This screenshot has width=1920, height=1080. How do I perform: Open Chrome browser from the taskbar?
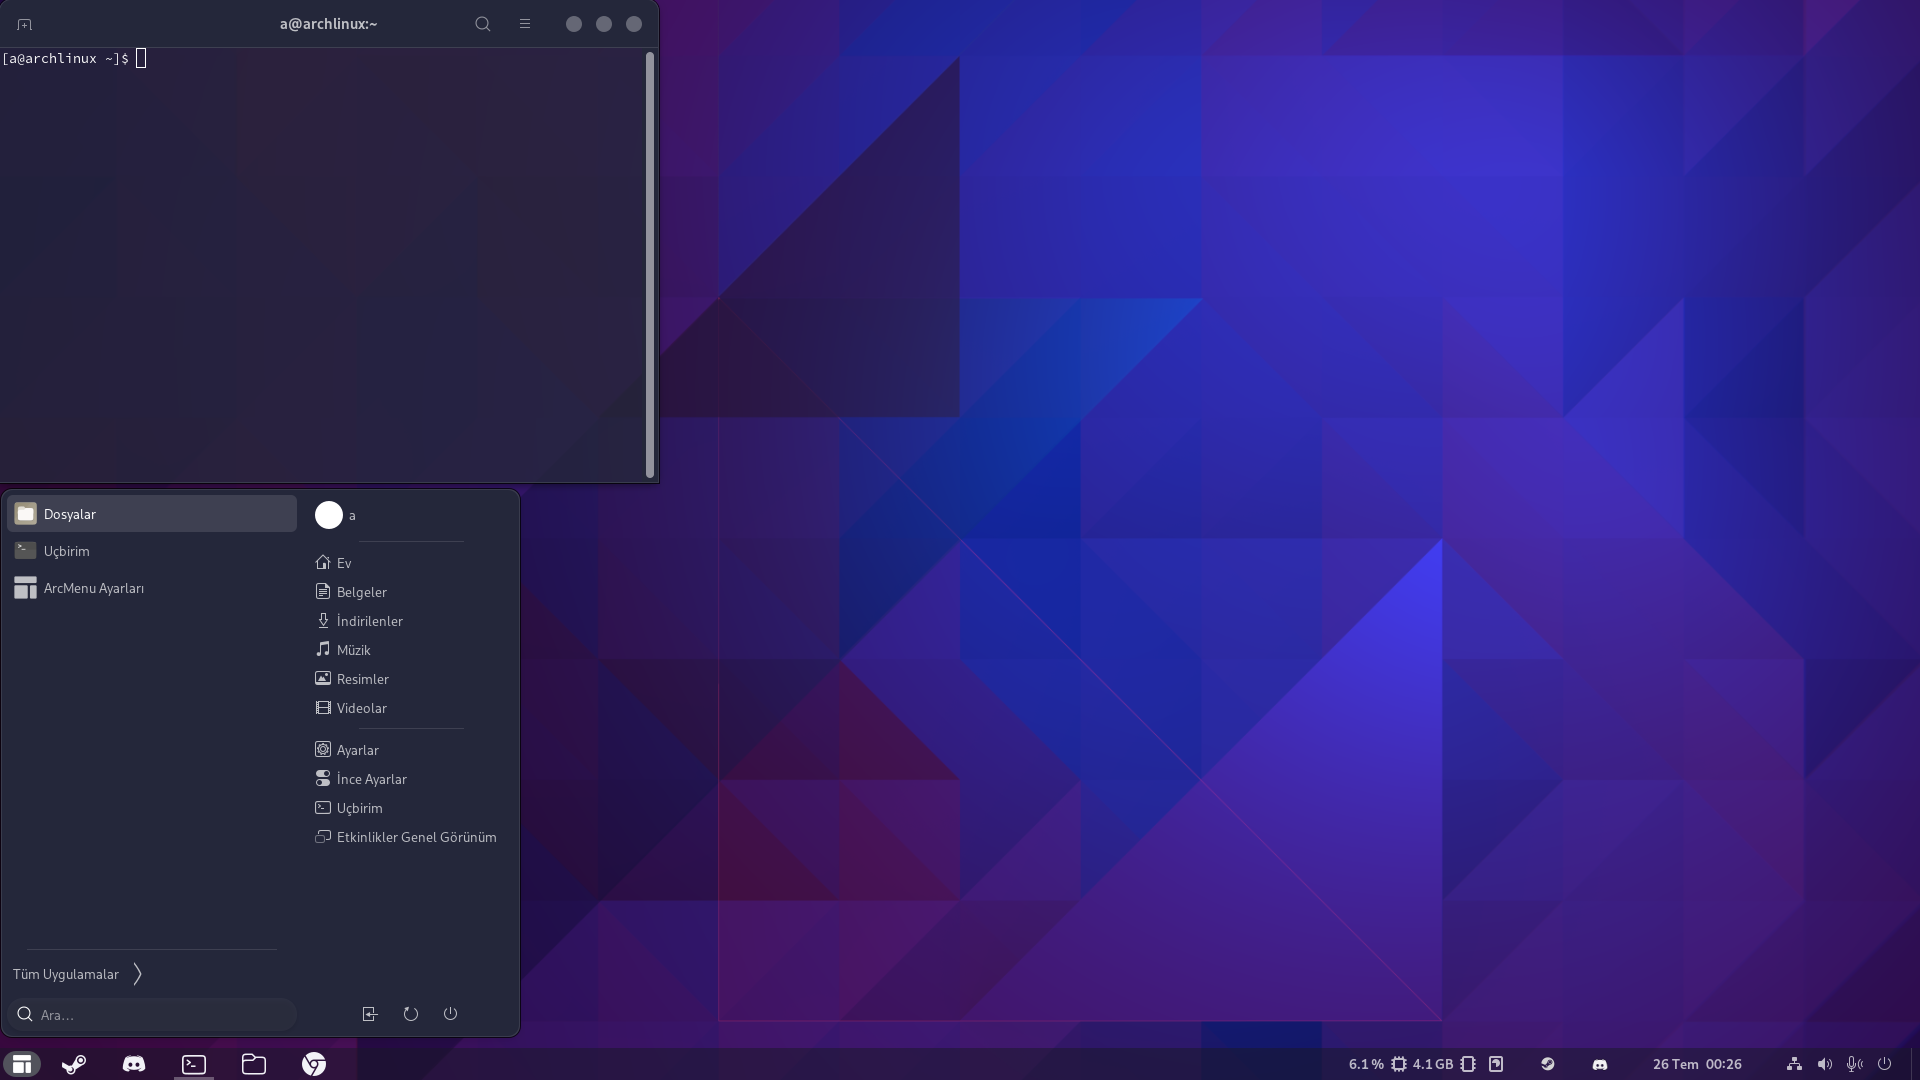[x=314, y=1064]
